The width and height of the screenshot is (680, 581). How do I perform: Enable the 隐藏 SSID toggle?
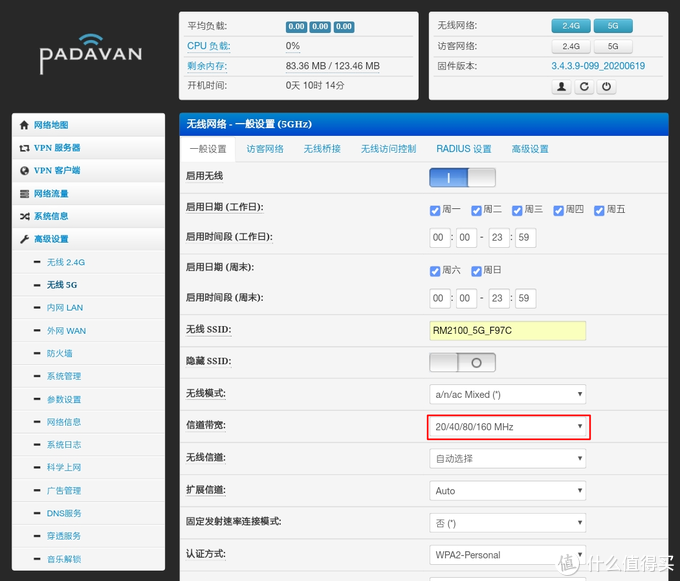point(462,363)
